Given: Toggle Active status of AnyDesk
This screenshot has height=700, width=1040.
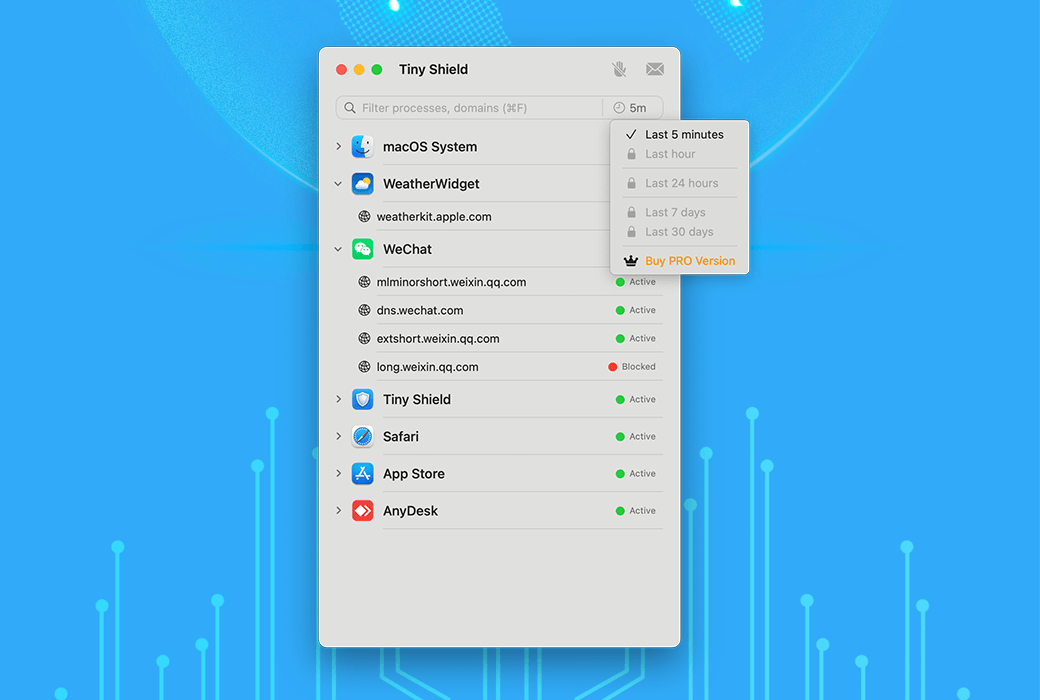Looking at the screenshot, I should (635, 511).
